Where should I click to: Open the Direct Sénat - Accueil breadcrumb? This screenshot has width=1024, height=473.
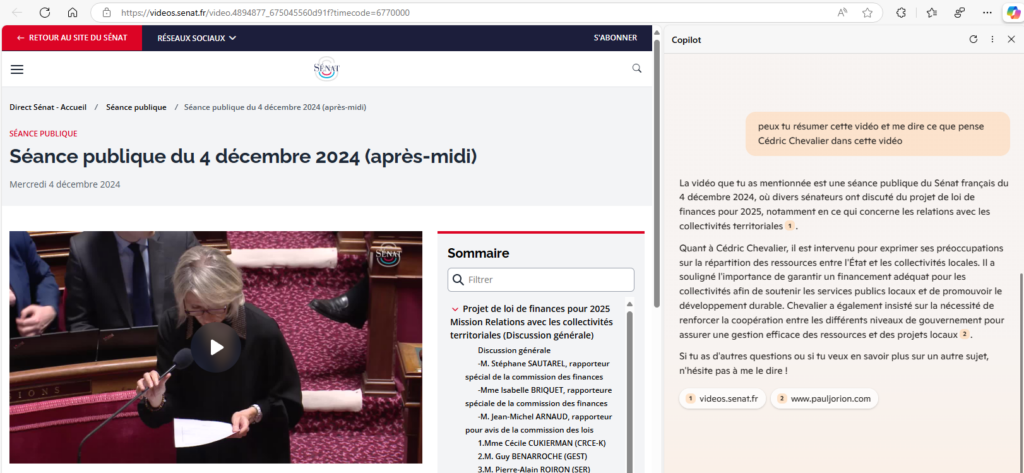pyautogui.click(x=48, y=107)
